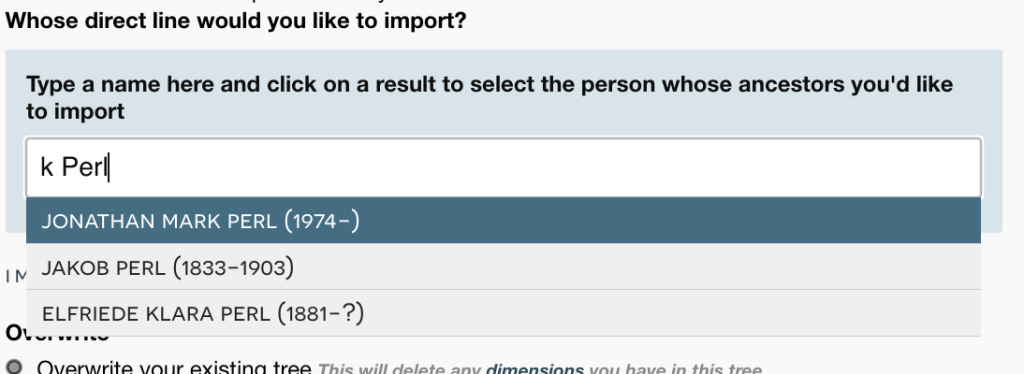This screenshot has width=1024, height=374.
Task: Click the 'Overwrite your existing tree' label text
Action: click(x=174, y=367)
